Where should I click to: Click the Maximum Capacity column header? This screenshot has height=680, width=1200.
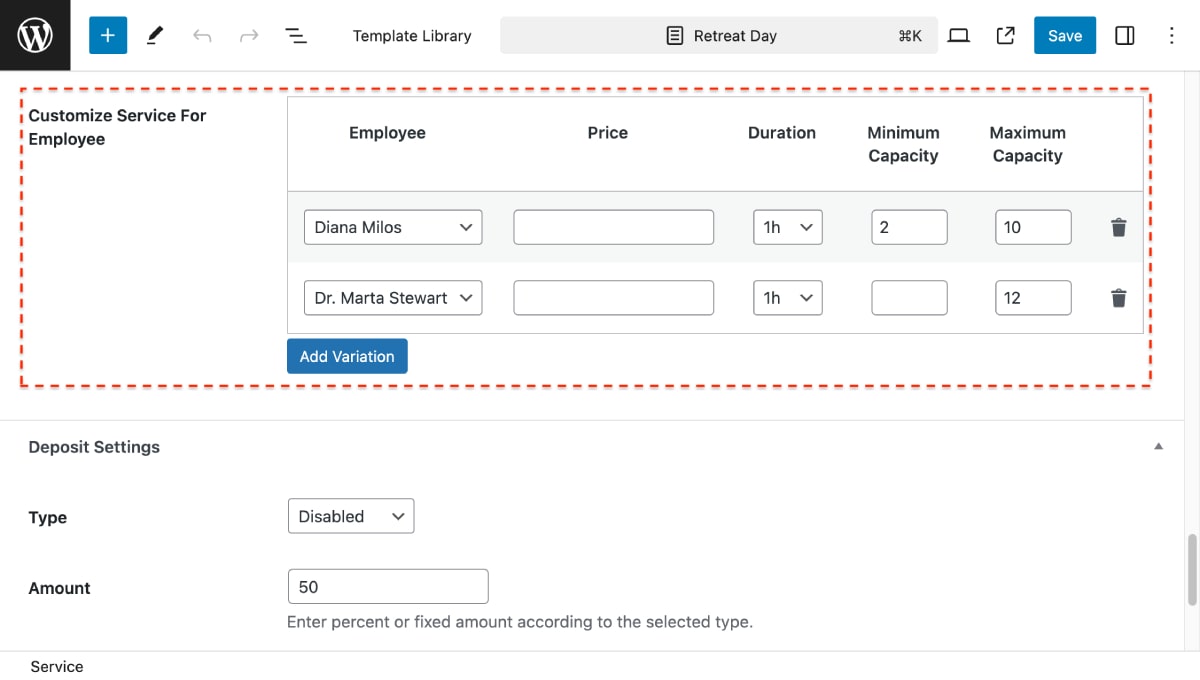tap(1028, 144)
